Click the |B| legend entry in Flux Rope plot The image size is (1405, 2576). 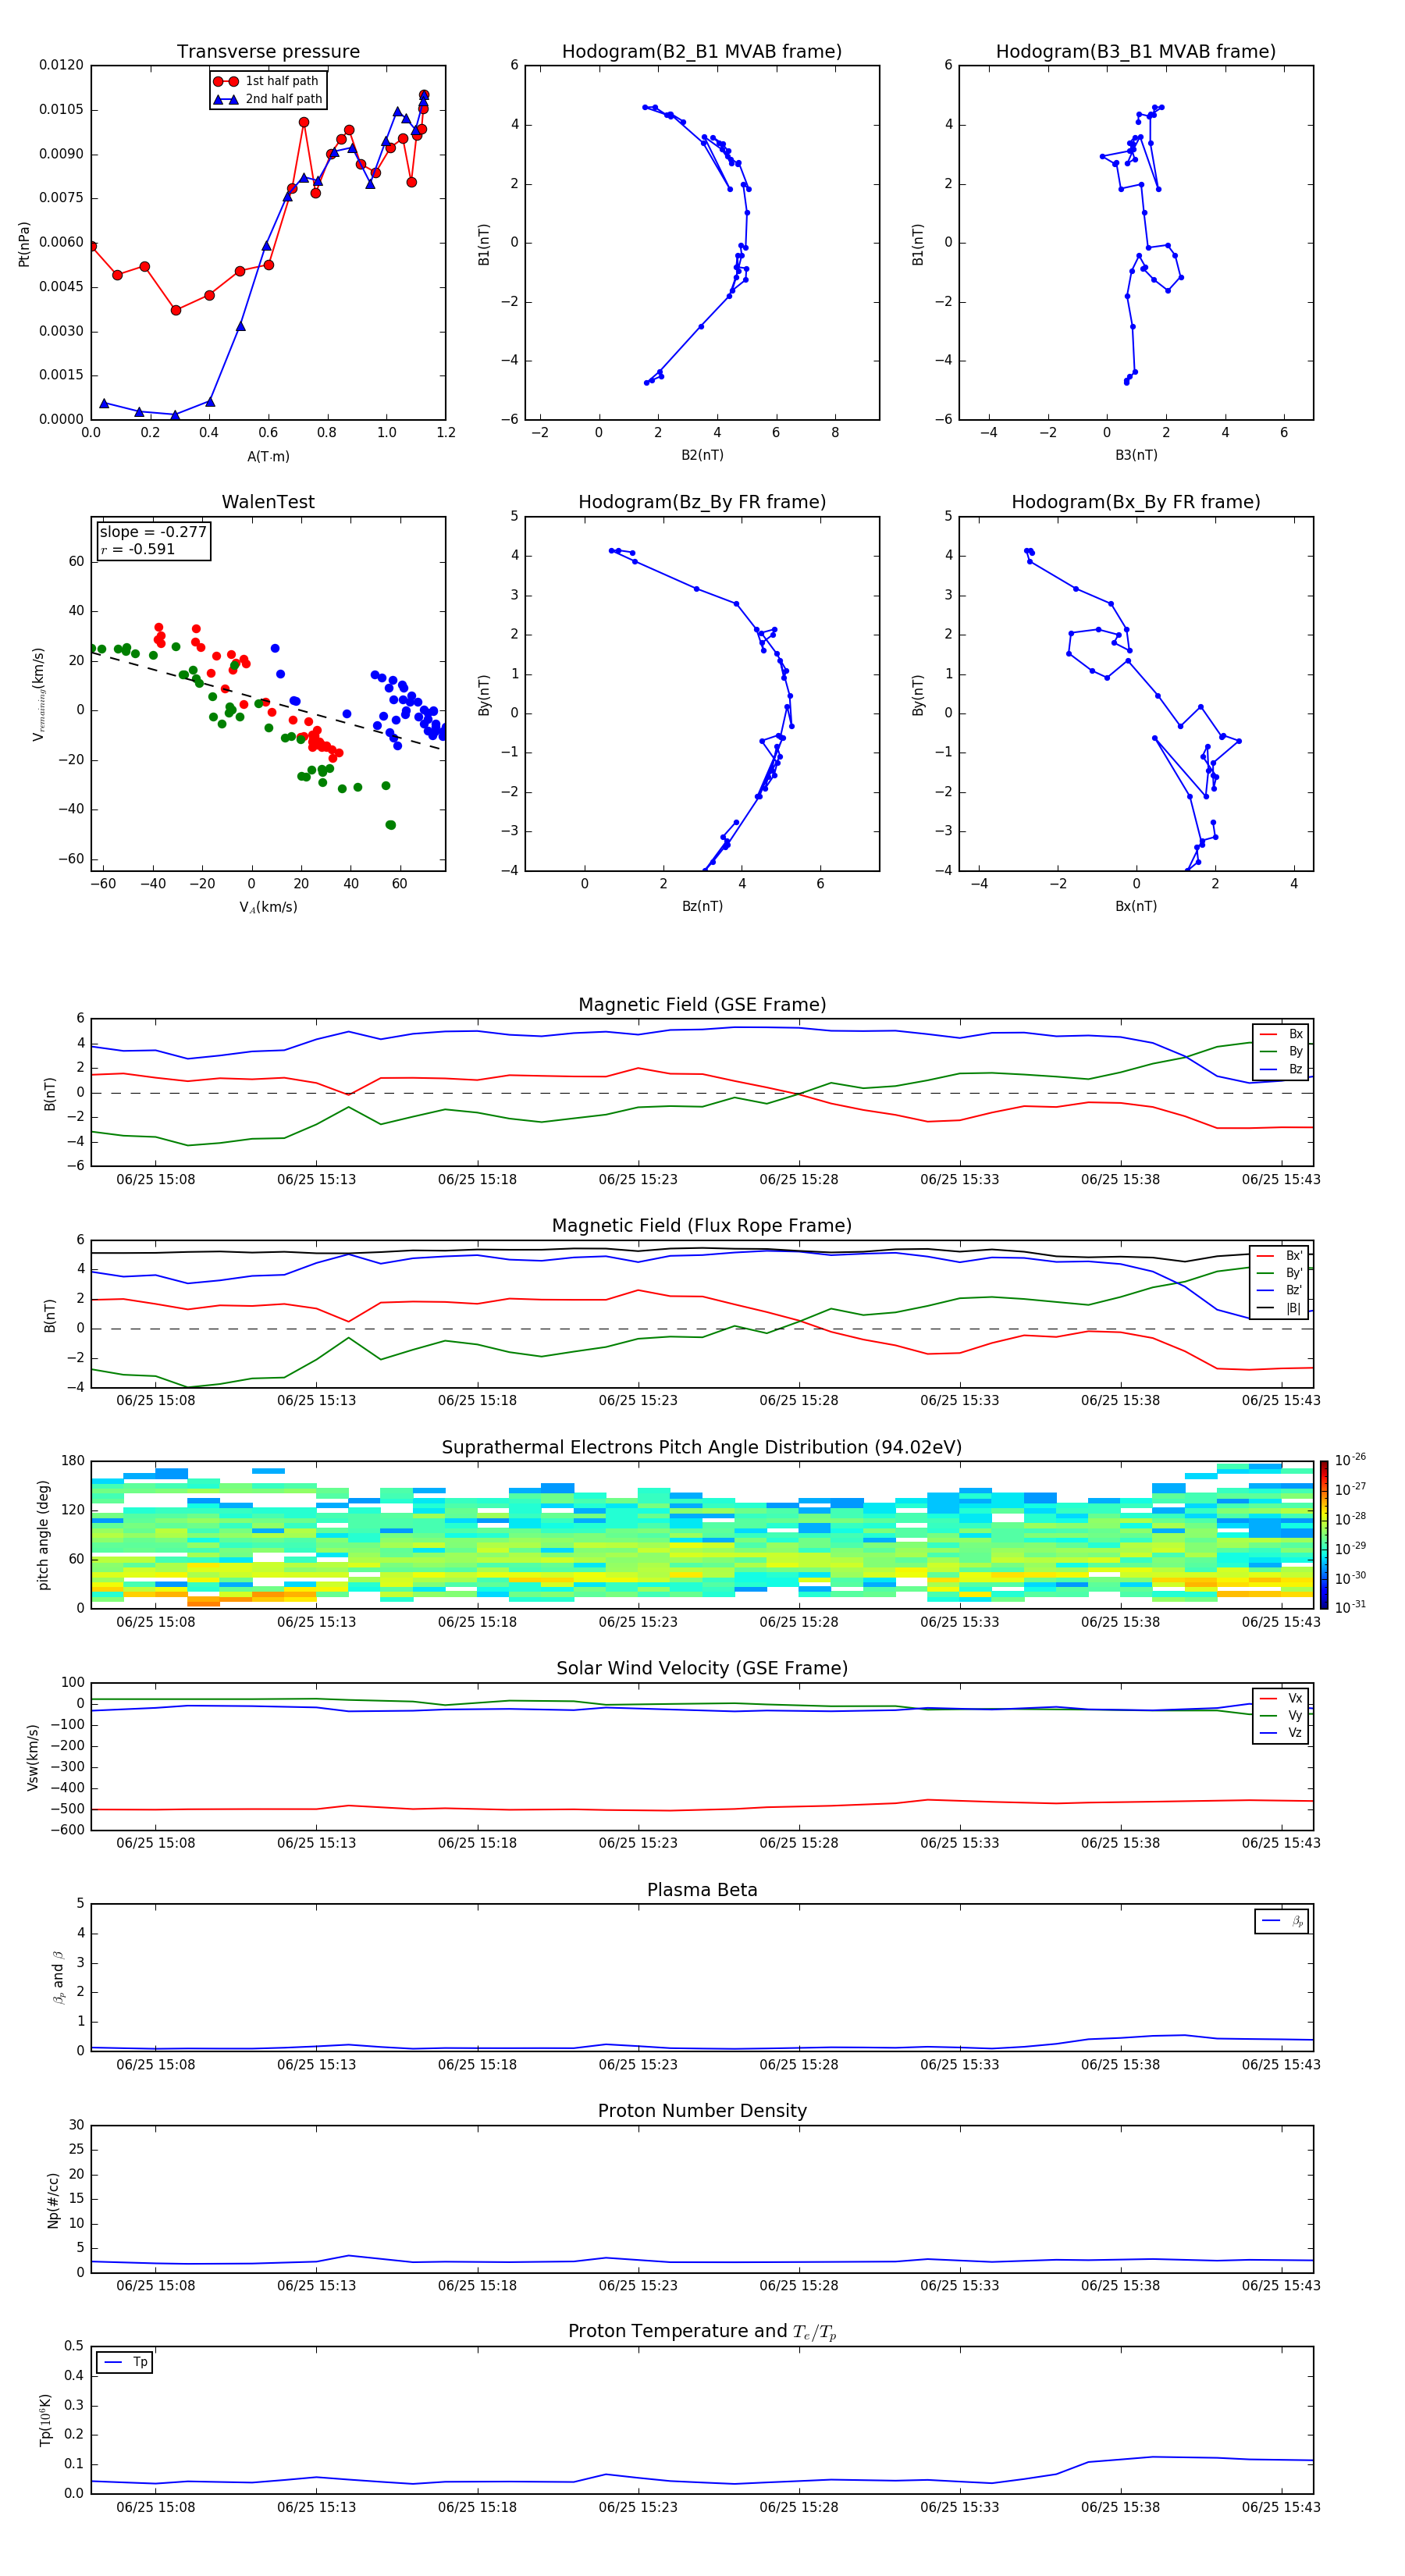pos(1279,1308)
